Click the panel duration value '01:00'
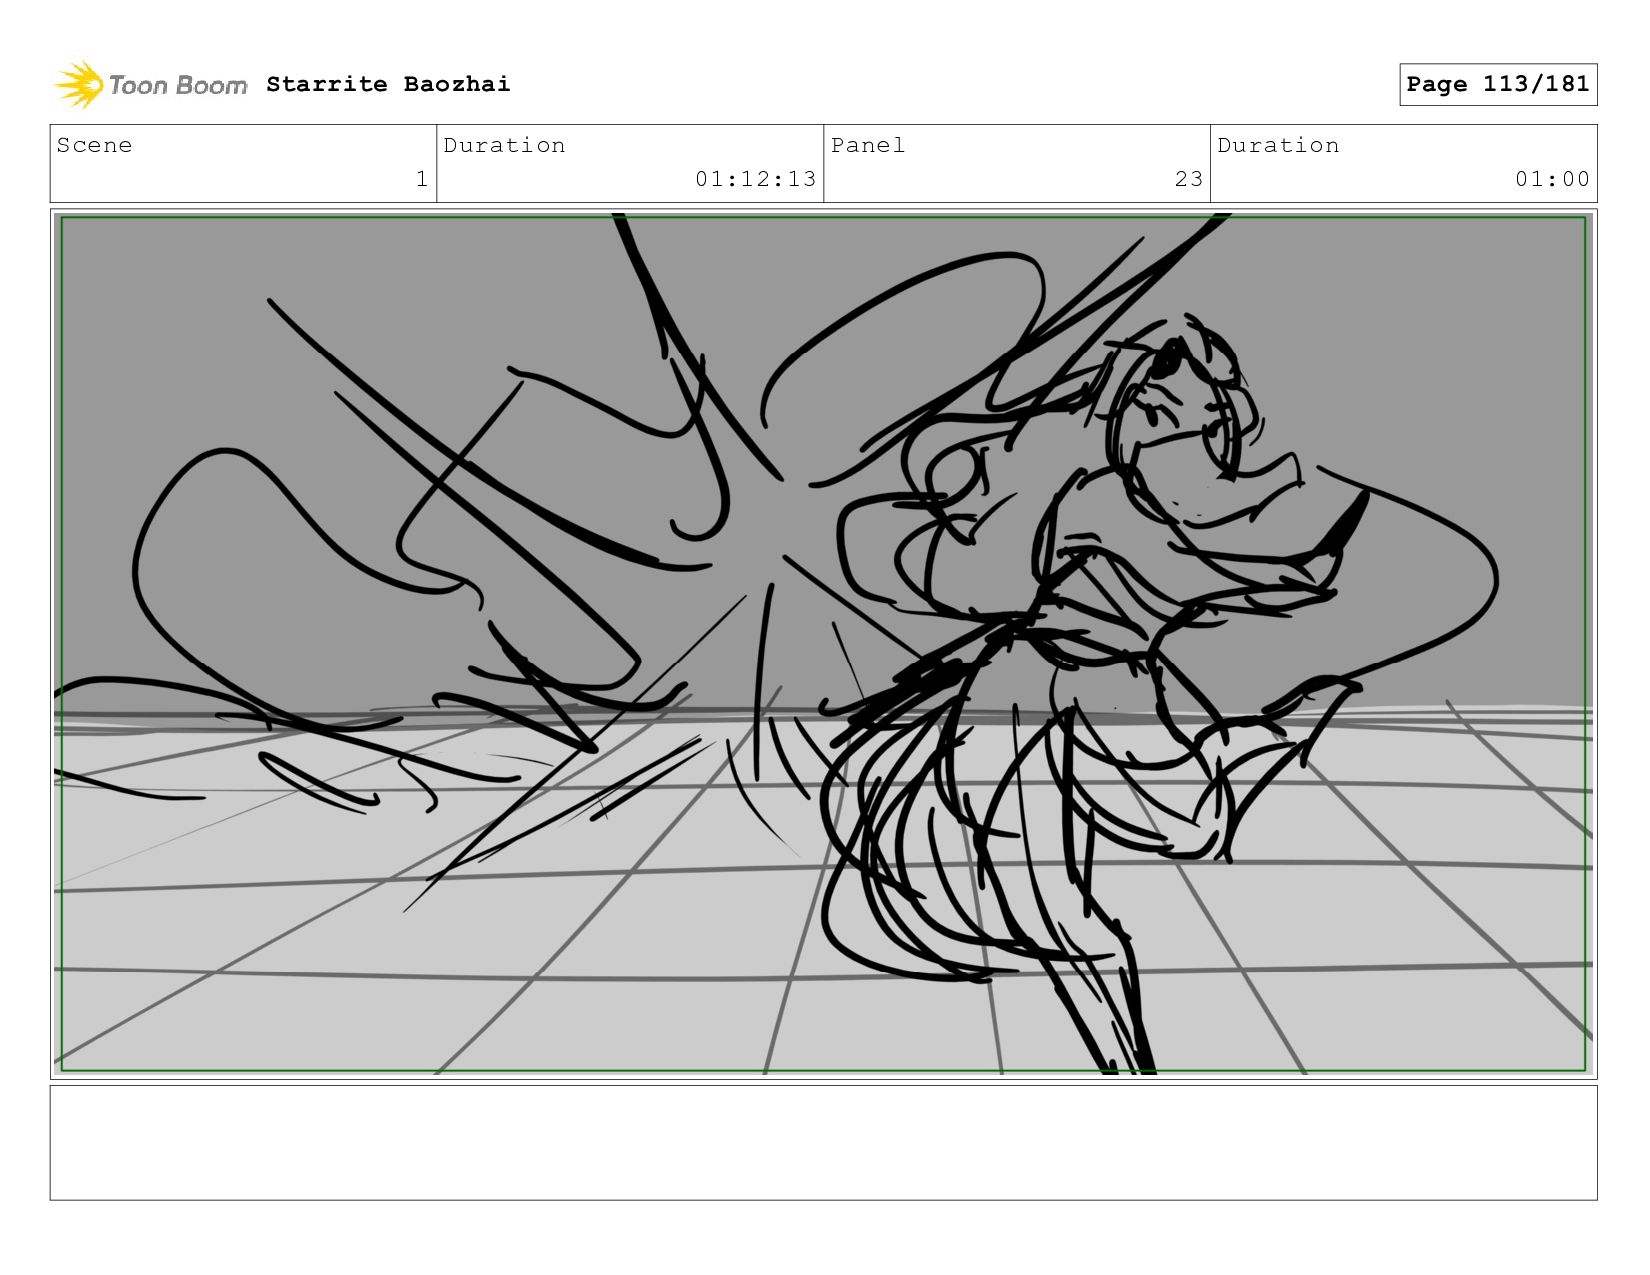Screen dimensions: 1650x1275 click(x=1552, y=179)
